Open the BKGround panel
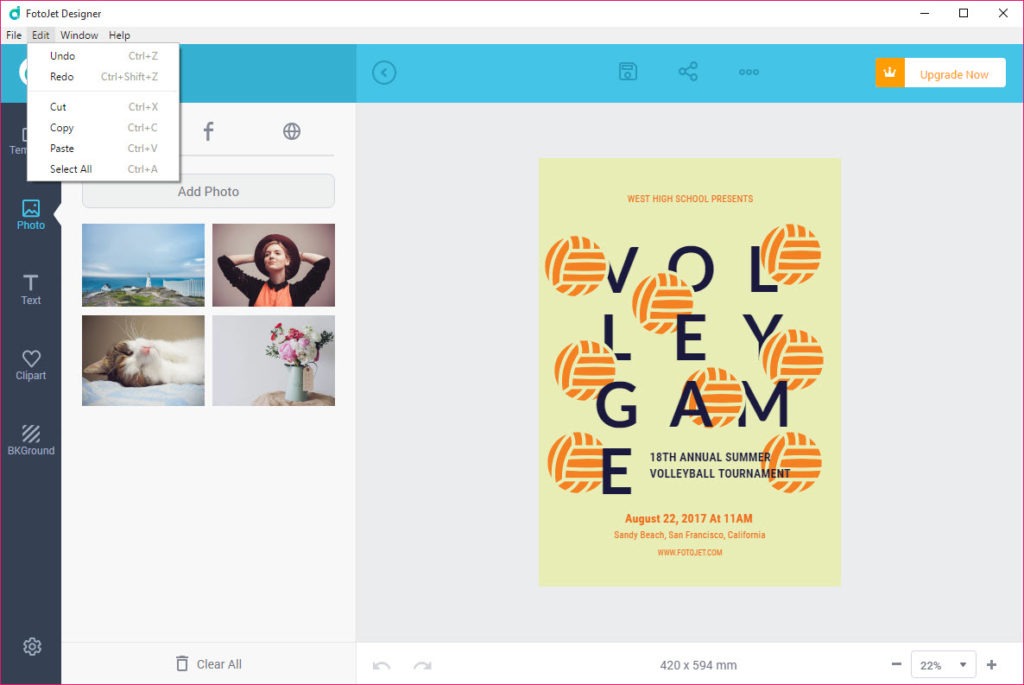Screen dimensions: 1024x685 pos(31,440)
